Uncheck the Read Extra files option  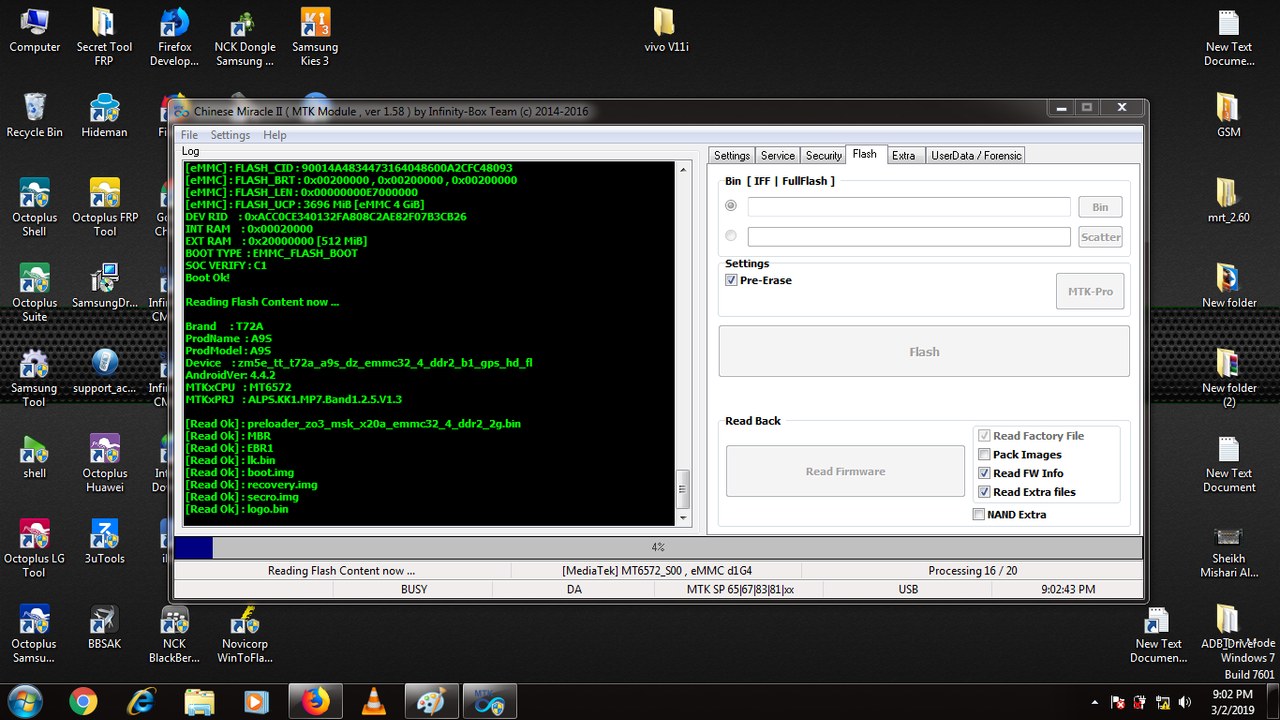coord(984,492)
